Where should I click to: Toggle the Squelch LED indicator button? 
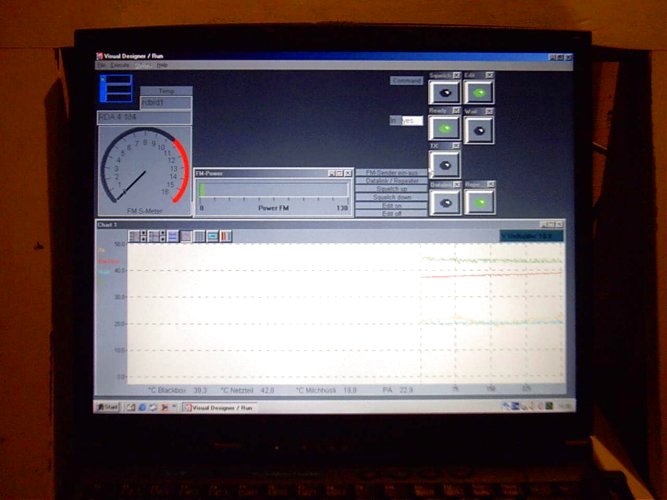click(445, 92)
